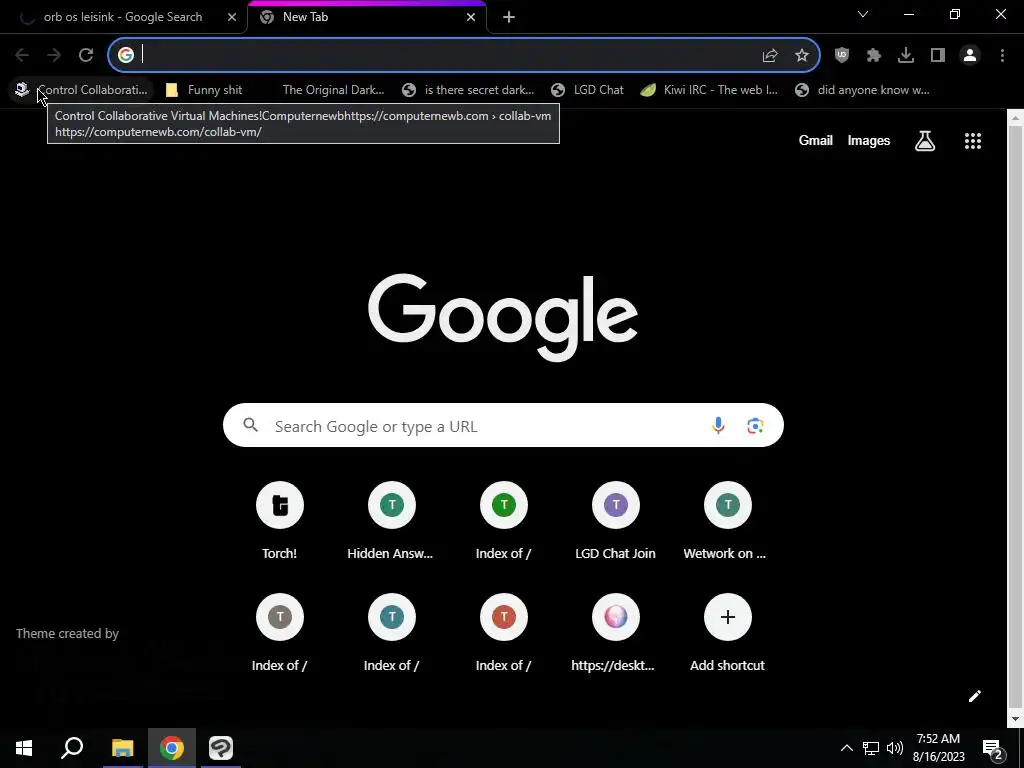Open customize page with pencil icon
Screen dimensions: 1024x768
(974, 696)
